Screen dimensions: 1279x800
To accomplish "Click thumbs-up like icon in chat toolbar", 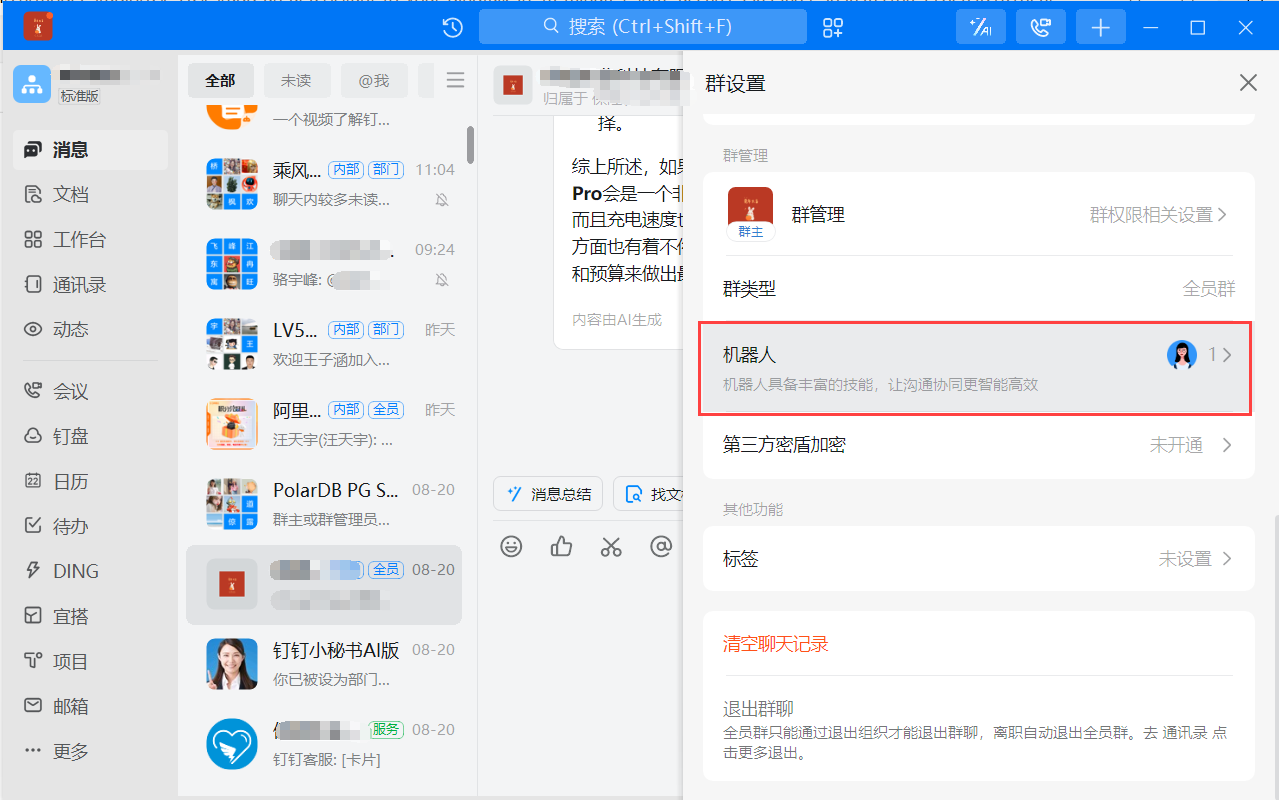I will tap(561, 546).
